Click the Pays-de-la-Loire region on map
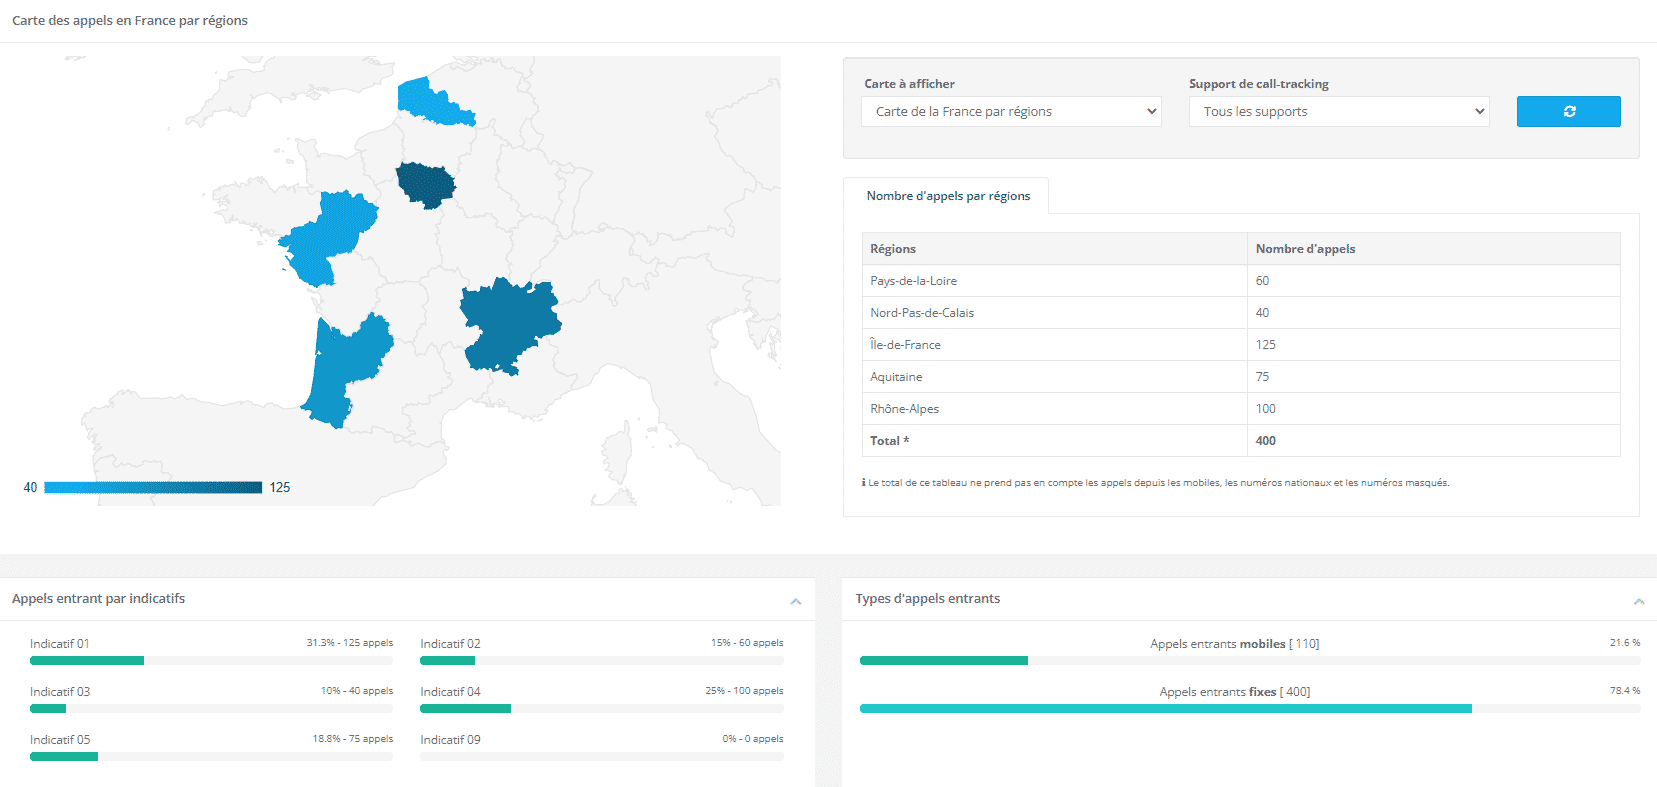1657x787 pixels. [x=330, y=238]
